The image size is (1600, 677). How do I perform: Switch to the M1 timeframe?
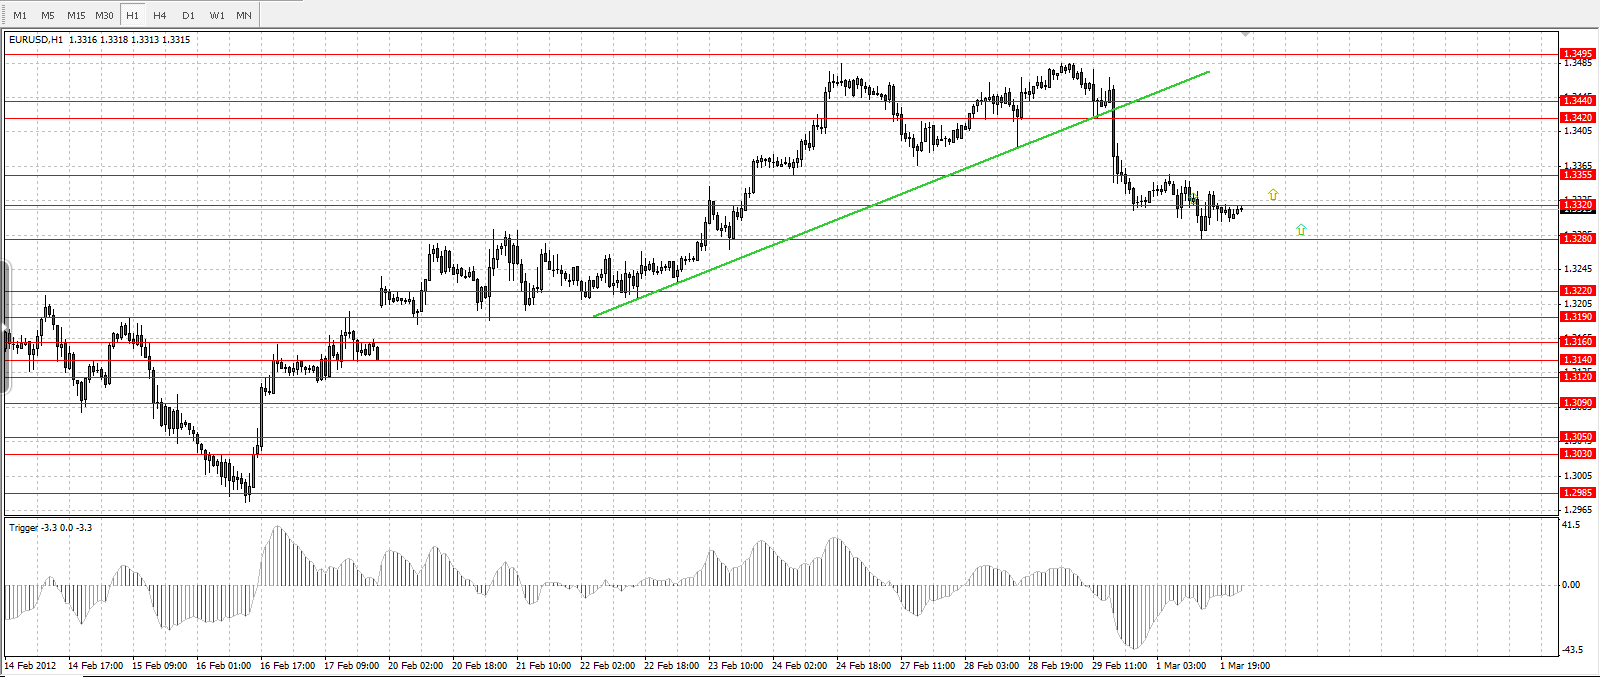coord(20,15)
